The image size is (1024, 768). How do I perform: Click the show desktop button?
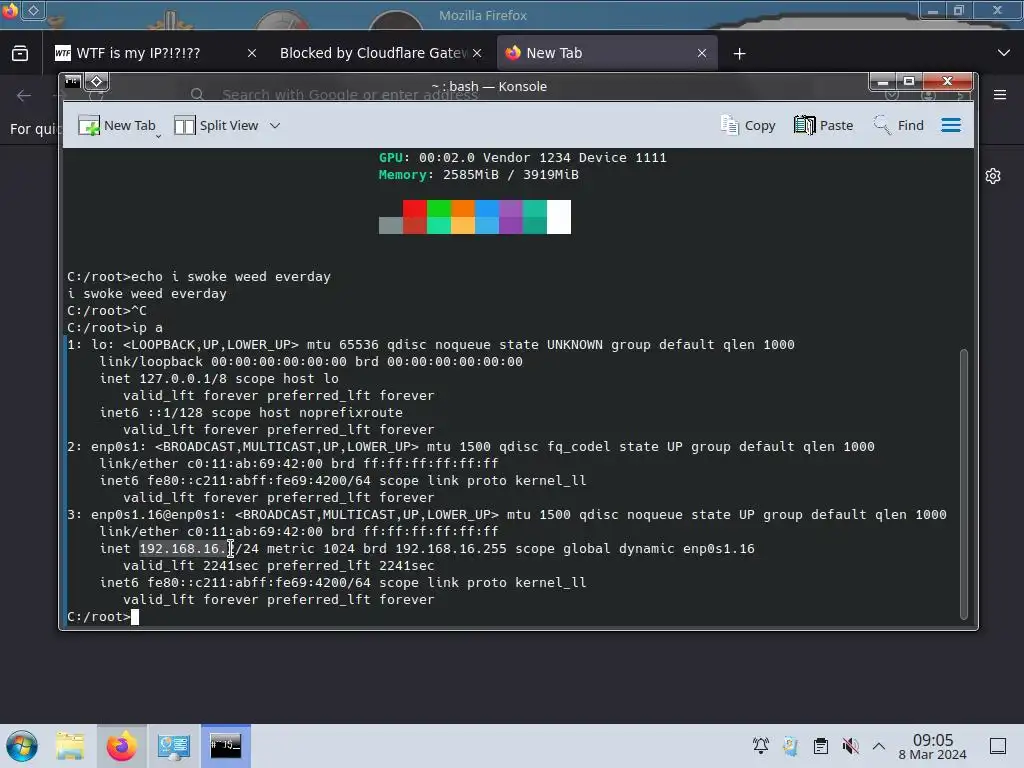(998, 746)
